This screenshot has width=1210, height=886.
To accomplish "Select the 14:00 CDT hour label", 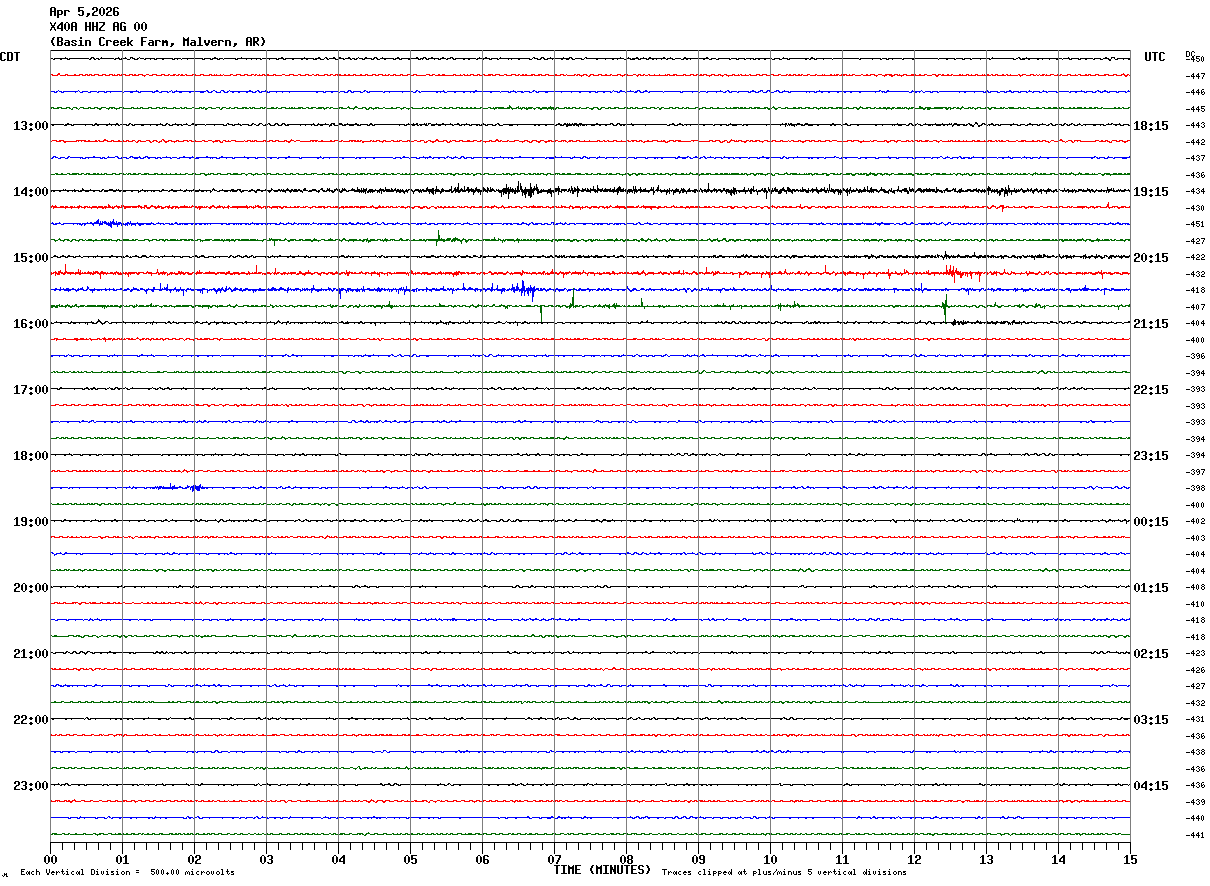I will 31,192.
